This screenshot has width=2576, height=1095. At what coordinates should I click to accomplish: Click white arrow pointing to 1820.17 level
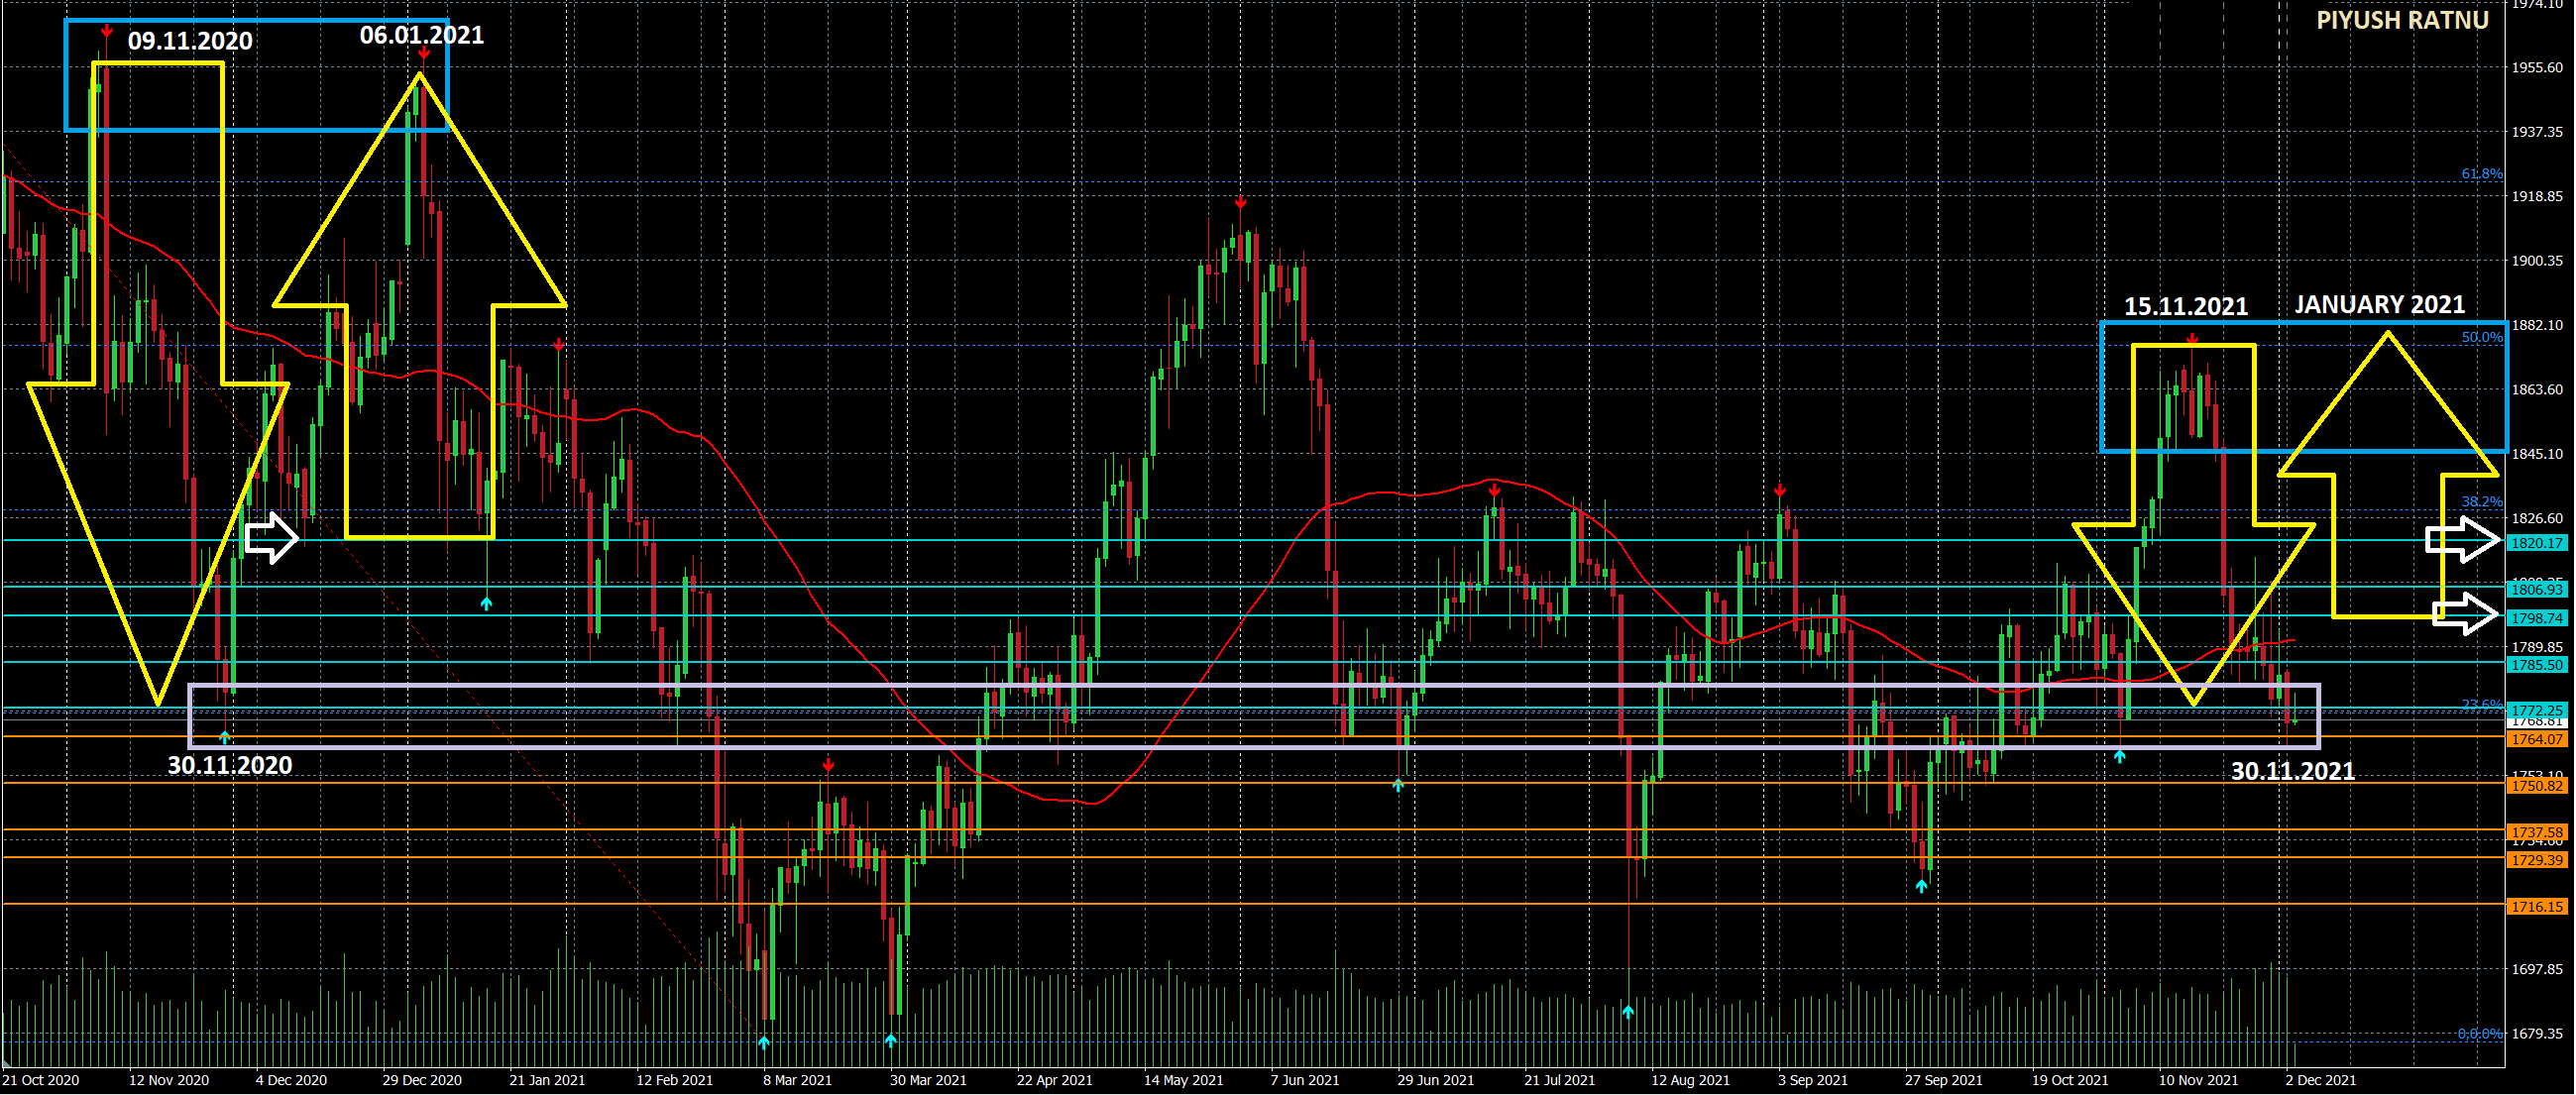click(2462, 540)
